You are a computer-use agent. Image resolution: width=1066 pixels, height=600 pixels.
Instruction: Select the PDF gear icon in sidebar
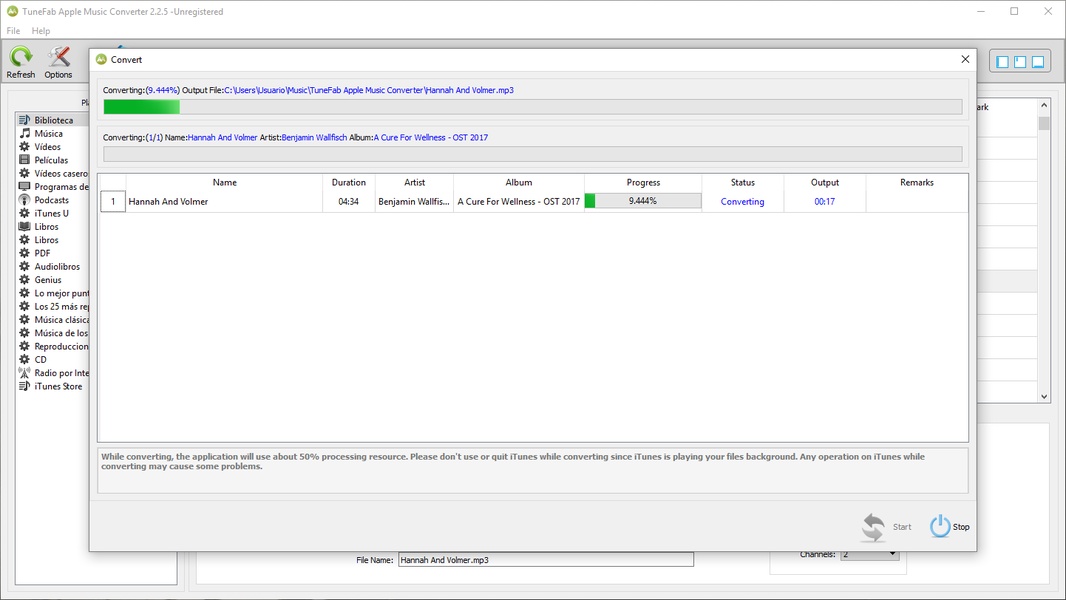coord(24,253)
